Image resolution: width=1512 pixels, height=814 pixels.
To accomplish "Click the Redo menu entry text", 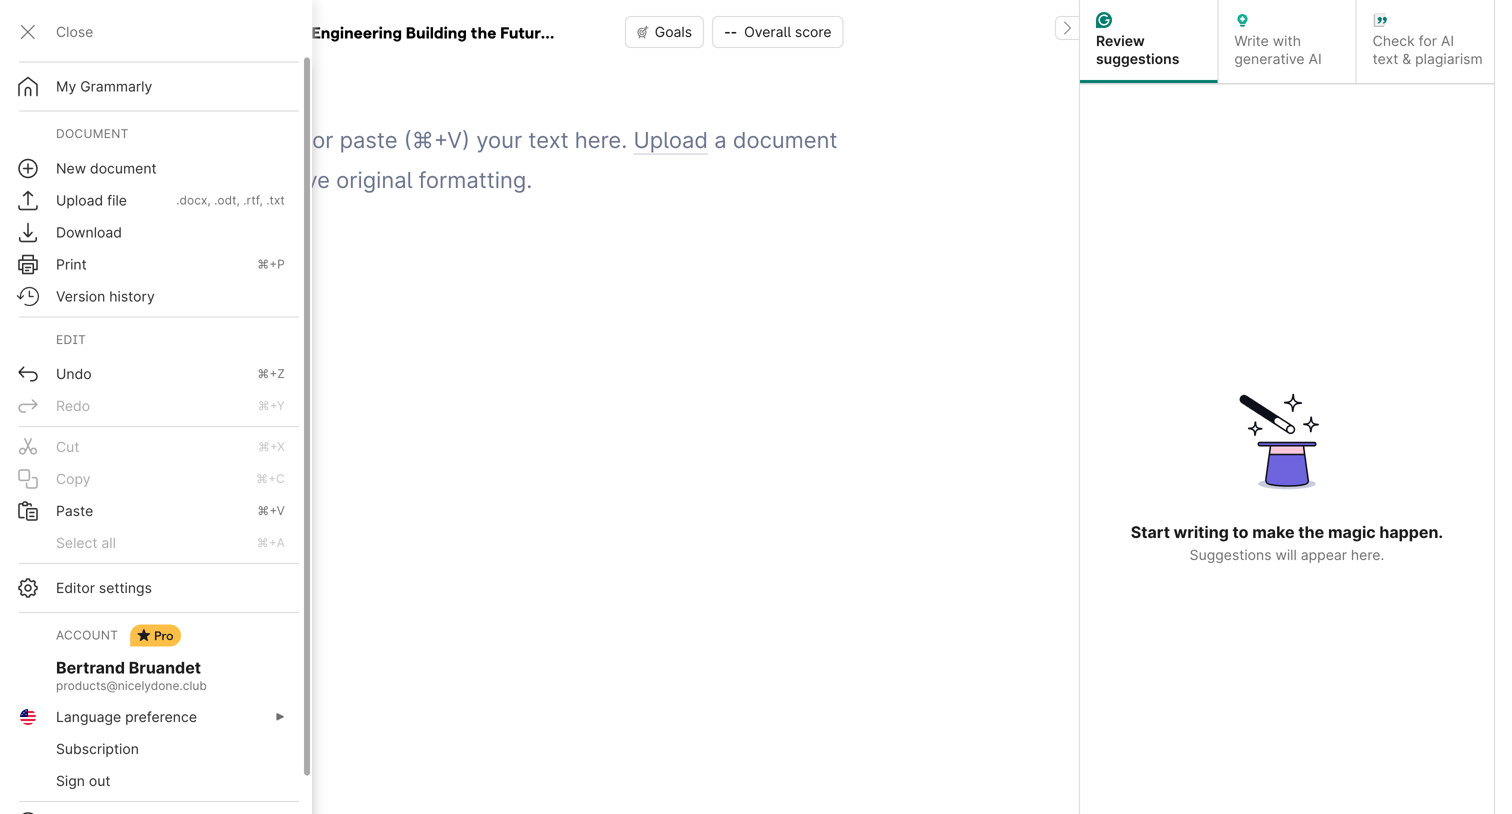I will coord(73,406).
